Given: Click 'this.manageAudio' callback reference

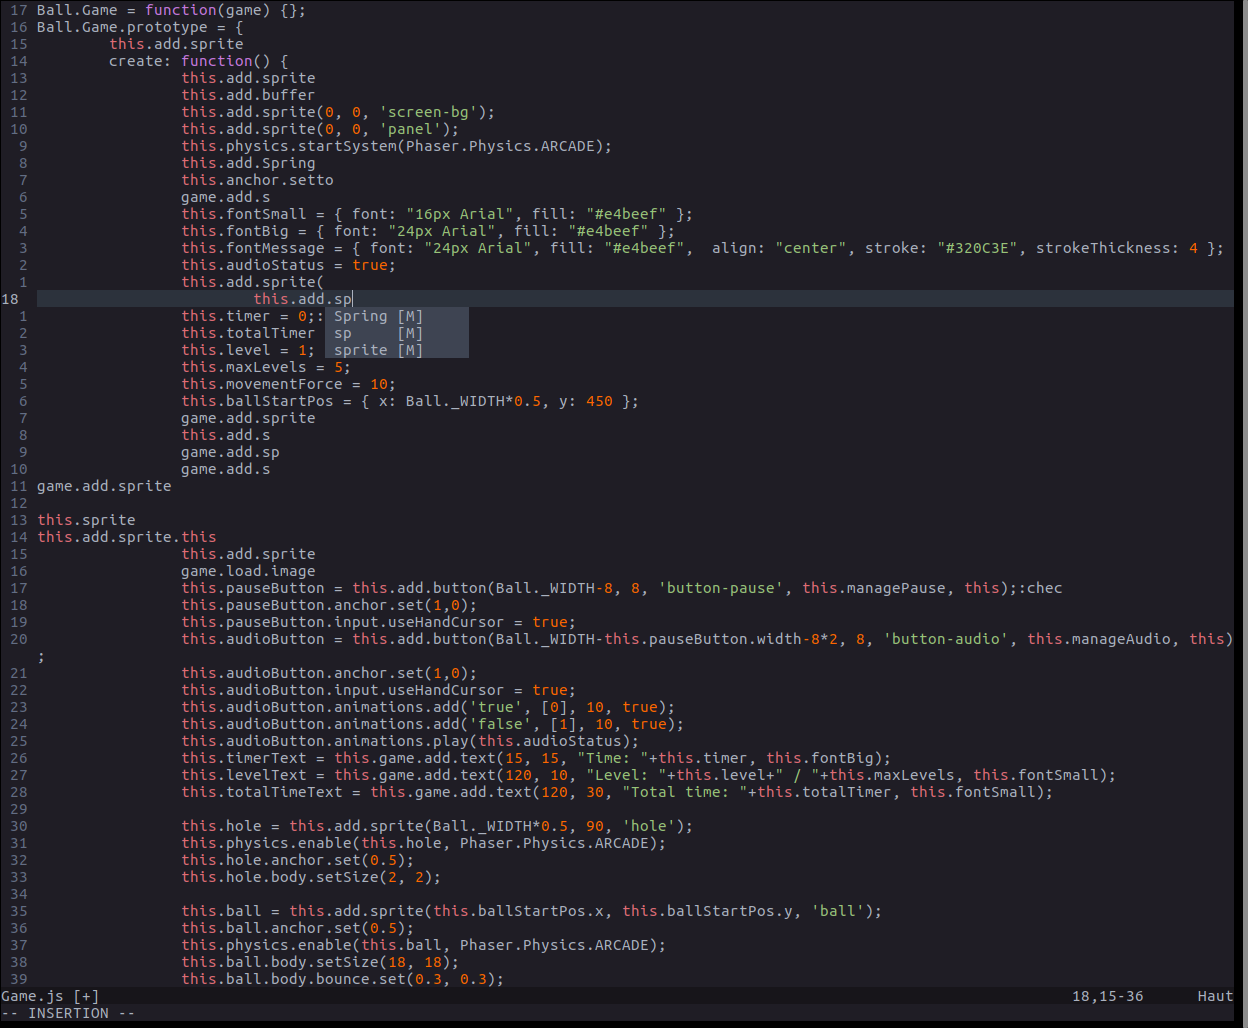Looking at the screenshot, I should [x=1099, y=639].
